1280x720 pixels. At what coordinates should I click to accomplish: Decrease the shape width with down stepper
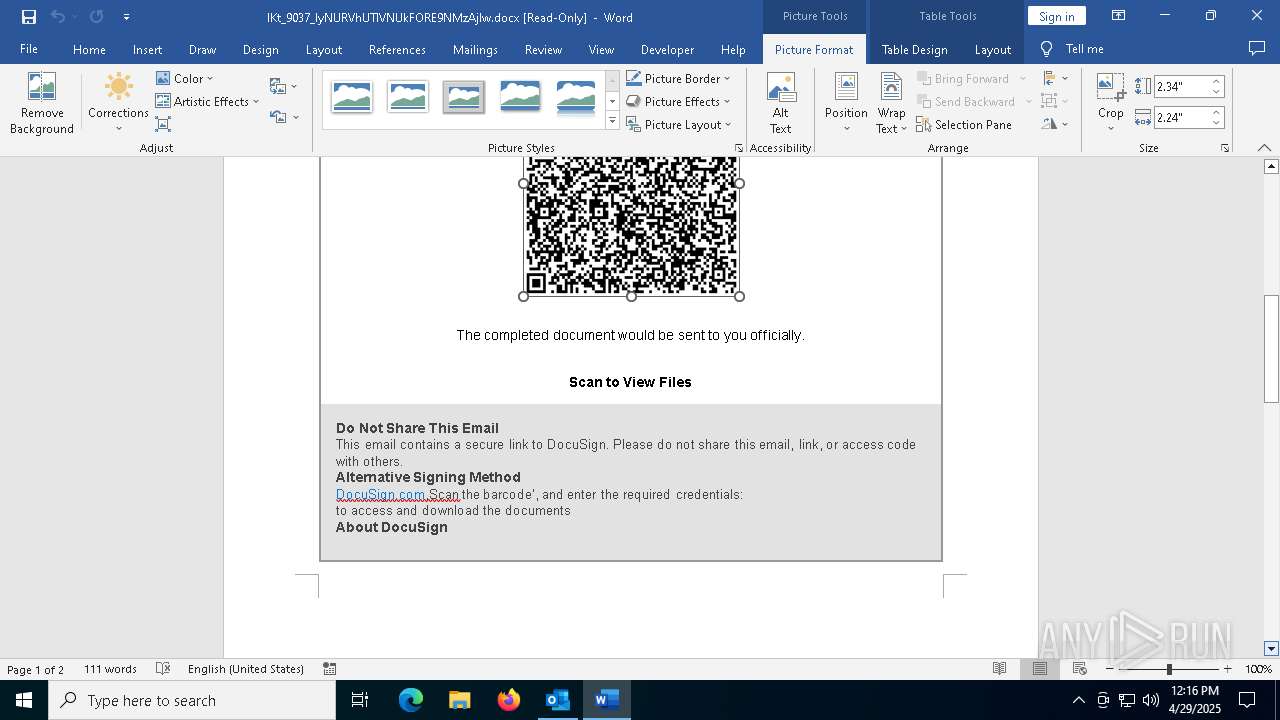(1216, 123)
